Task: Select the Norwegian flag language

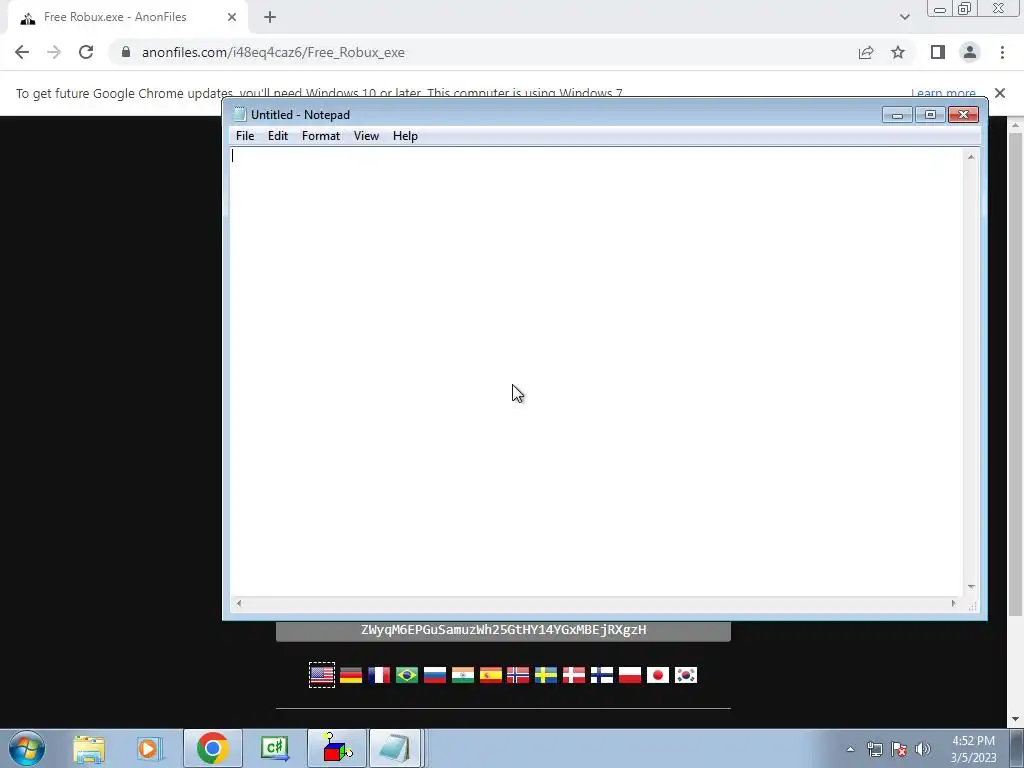Action: [x=518, y=675]
